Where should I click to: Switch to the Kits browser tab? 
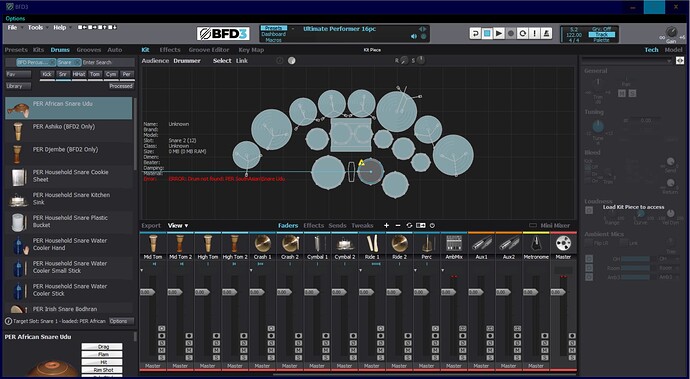click(39, 50)
